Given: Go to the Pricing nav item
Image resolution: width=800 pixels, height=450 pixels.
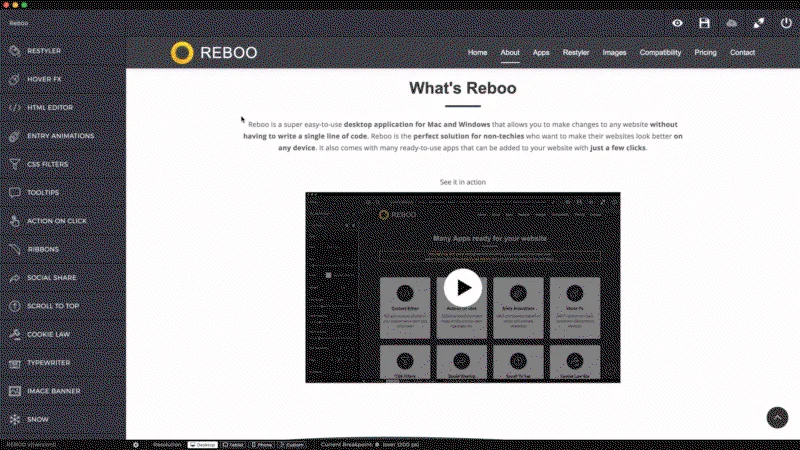Looking at the screenshot, I should click(705, 53).
